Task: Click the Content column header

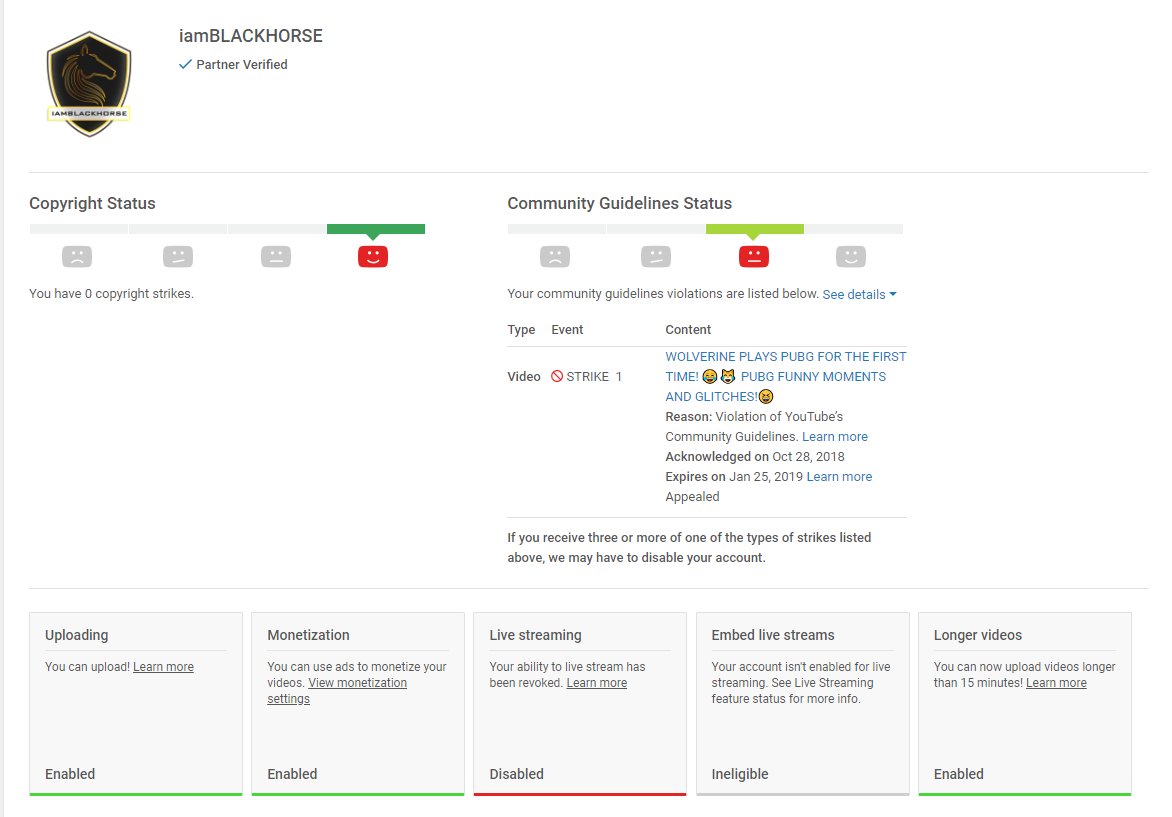Action: pos(688,330)
